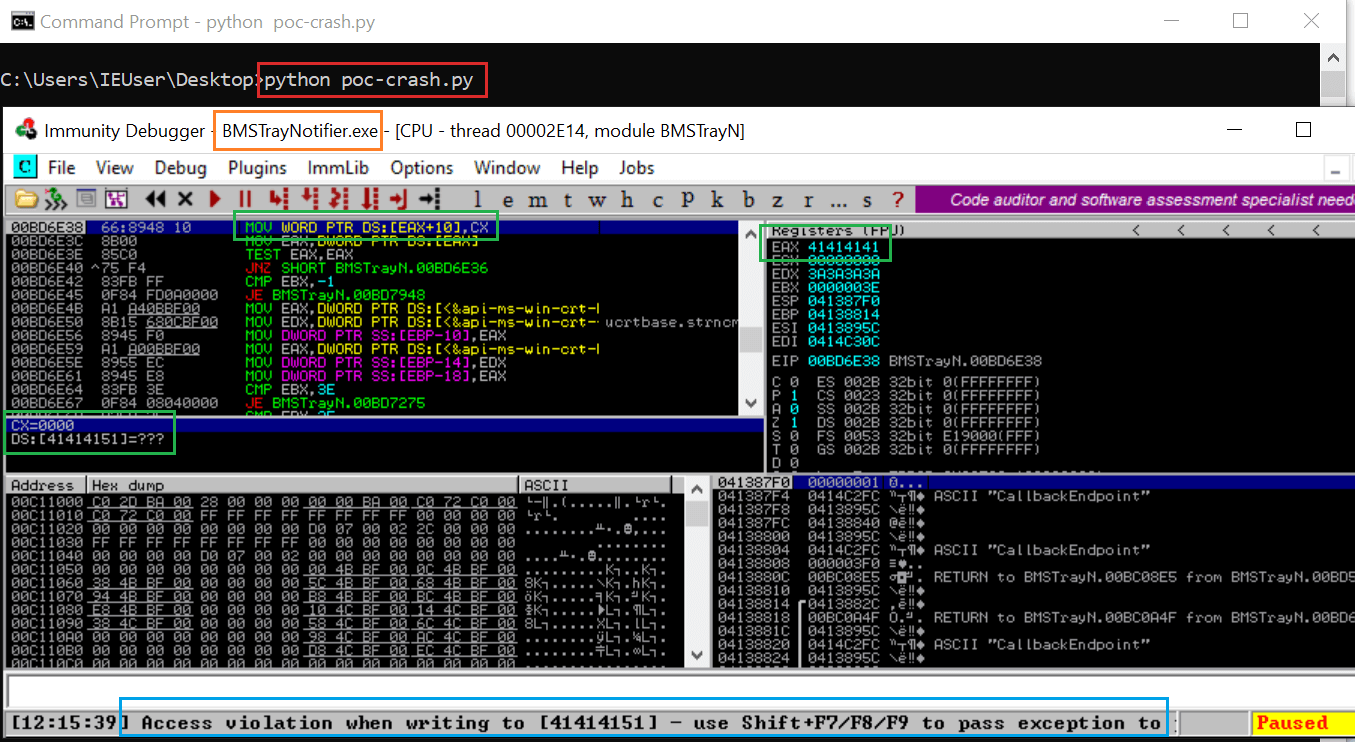Click stack row 0413880C RETURN to BMSTrayN.00BC08E5
The image size is (1355, 742).
[x=1036, y=577]
